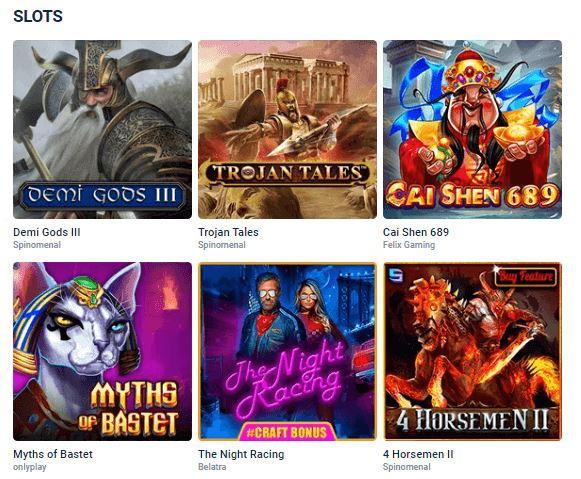Click the #CRAFT BONUS banner on Night Racing
This screenshot has height=479, width=581.
[x=287, y=432]
